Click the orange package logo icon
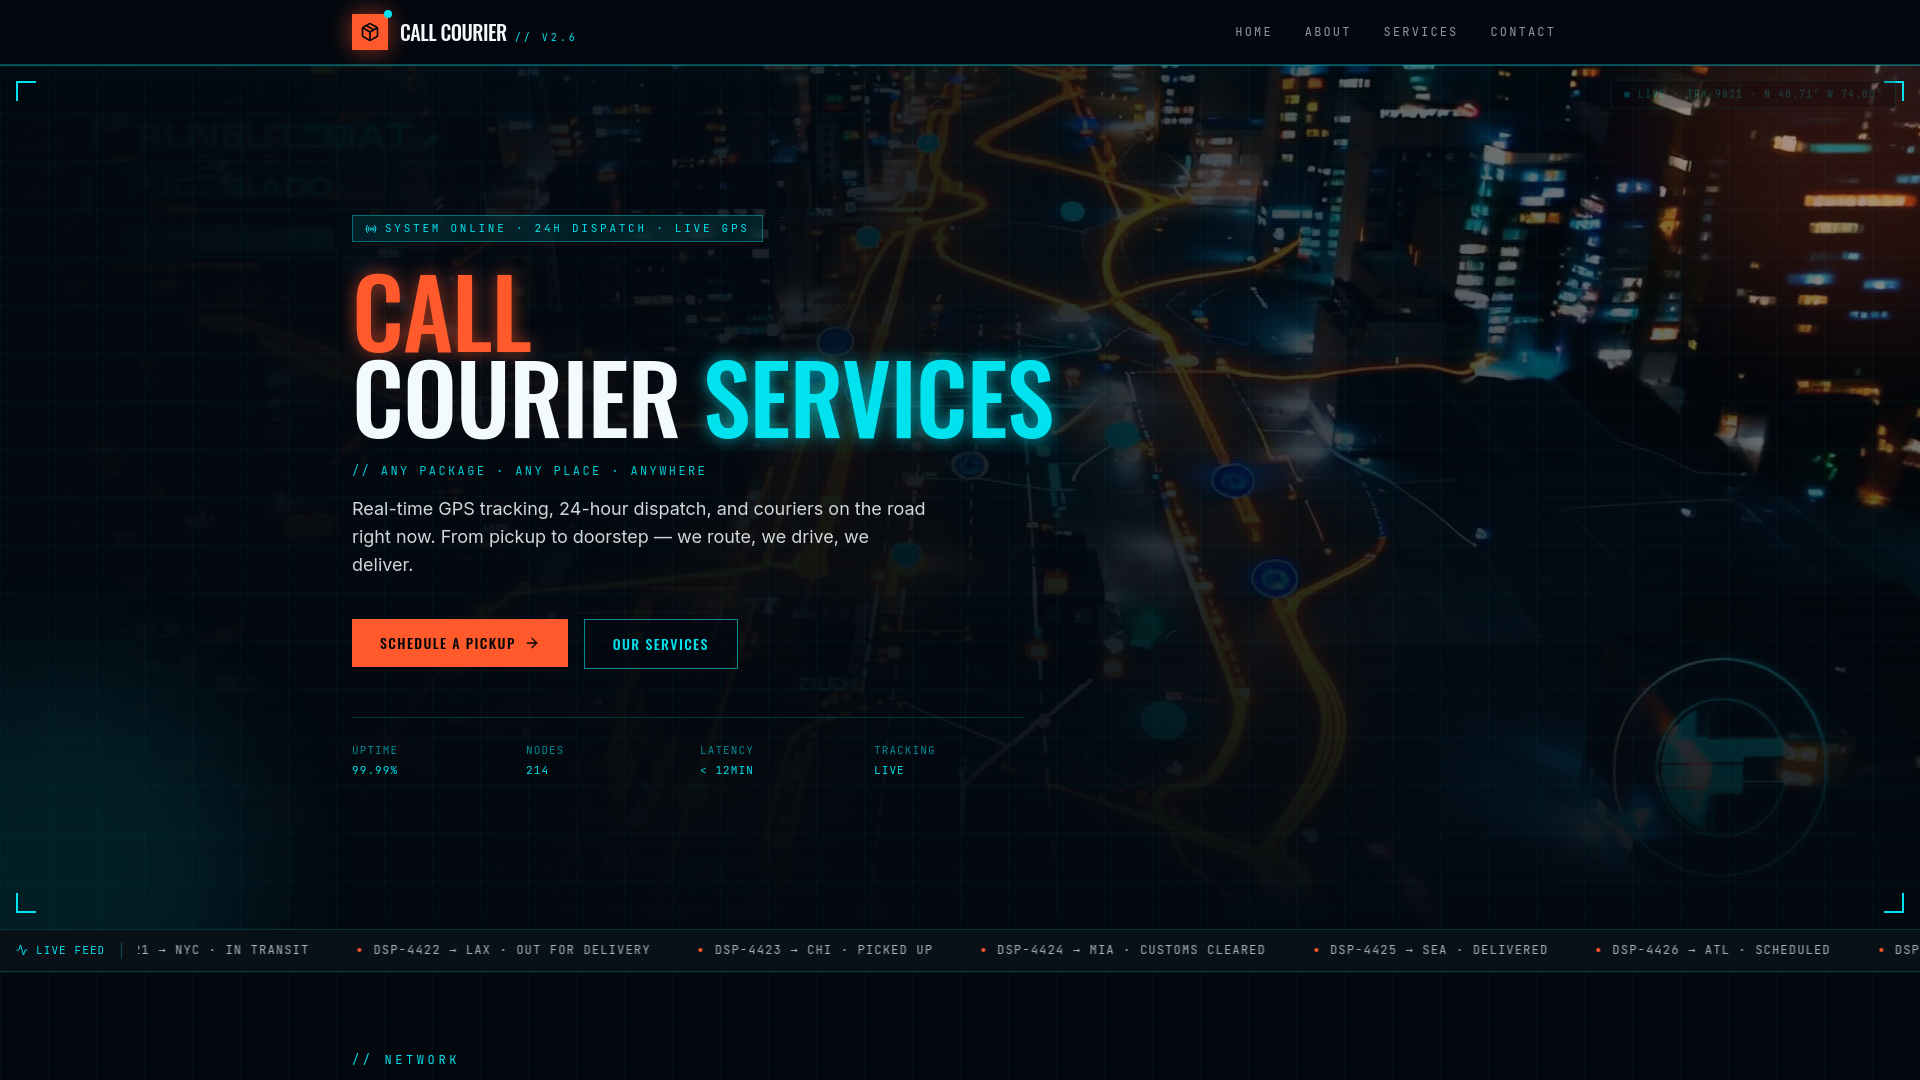 (370, 32)
